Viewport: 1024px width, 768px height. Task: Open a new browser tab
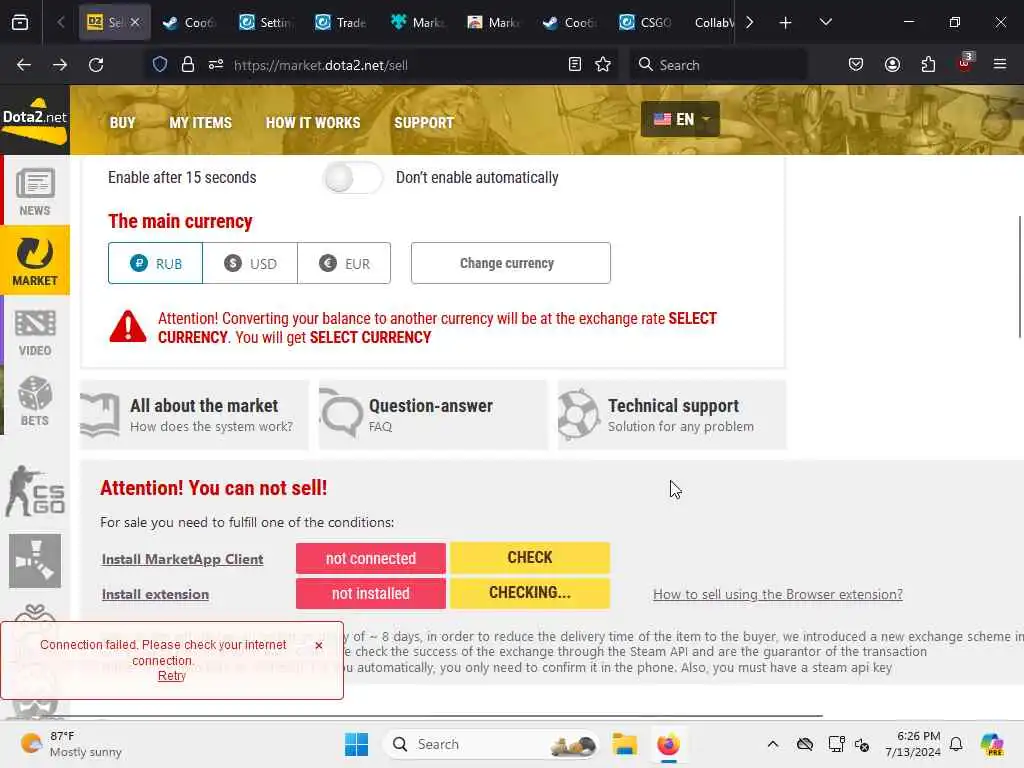point(786,22)
